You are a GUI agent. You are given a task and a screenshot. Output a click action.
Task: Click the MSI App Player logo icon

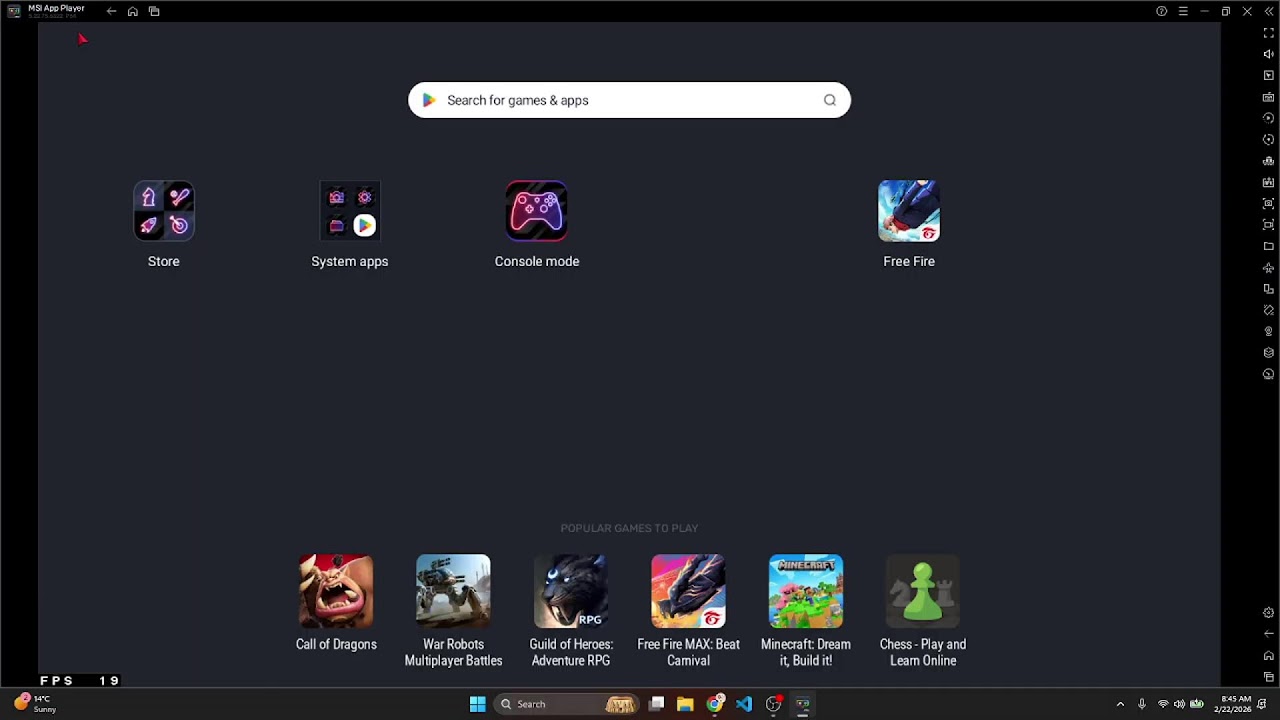coord(14,11)
